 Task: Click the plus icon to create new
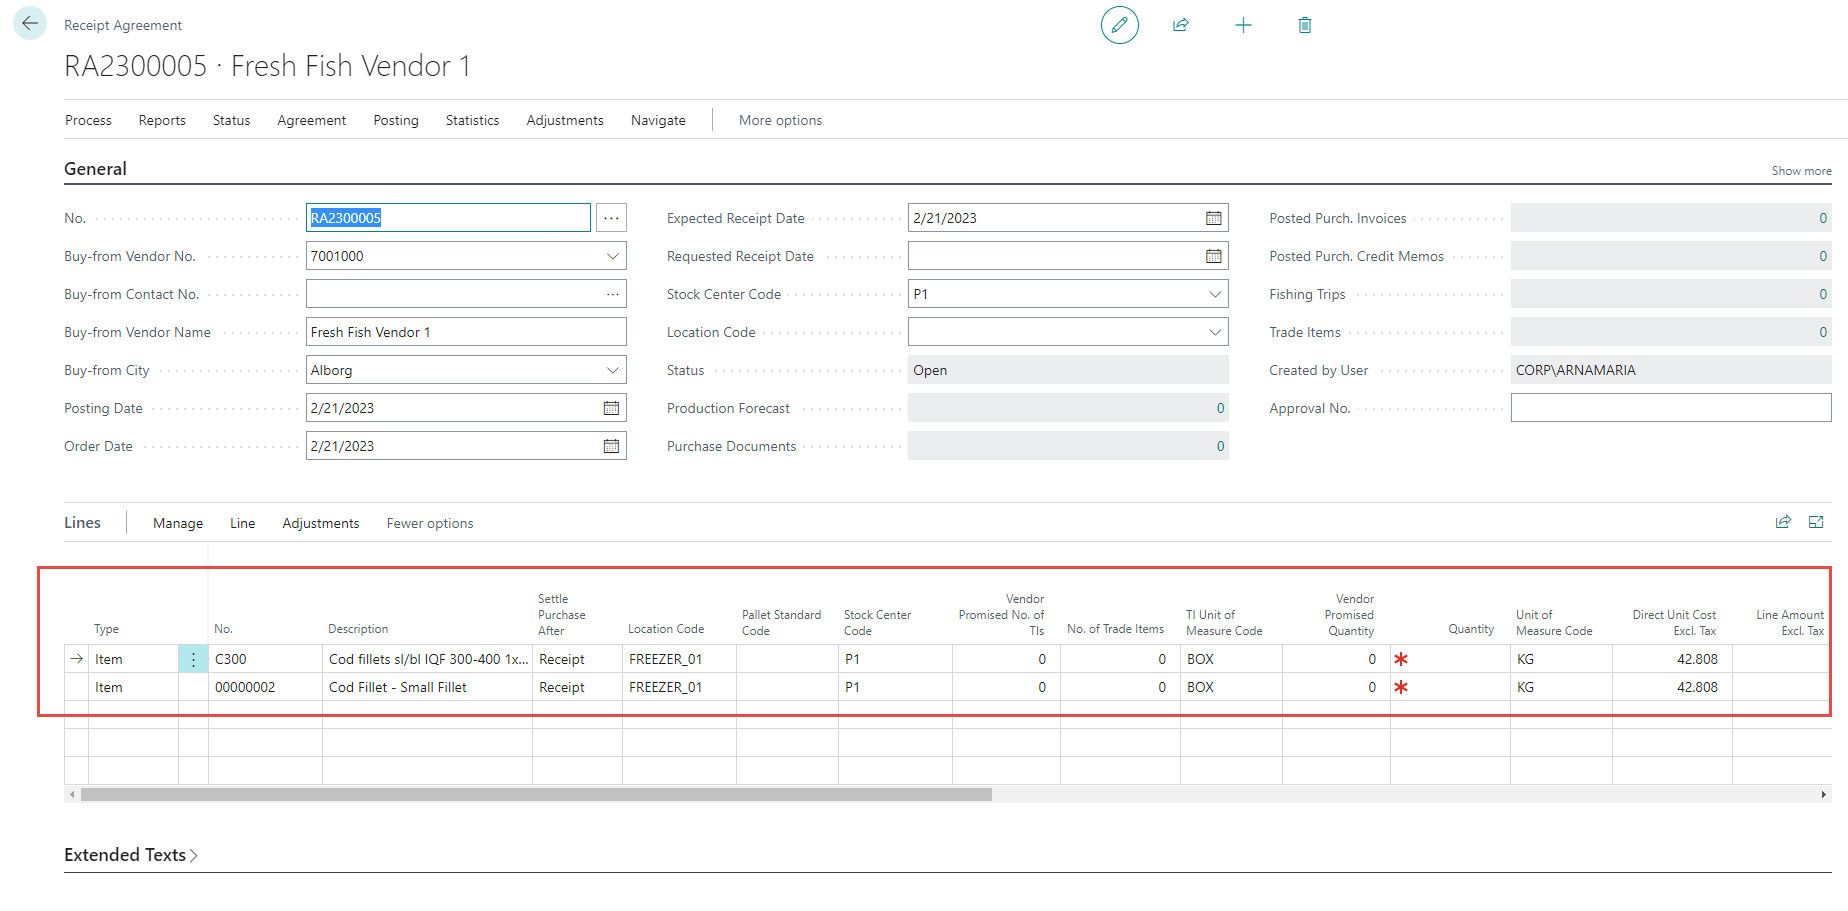[1243, 25]
